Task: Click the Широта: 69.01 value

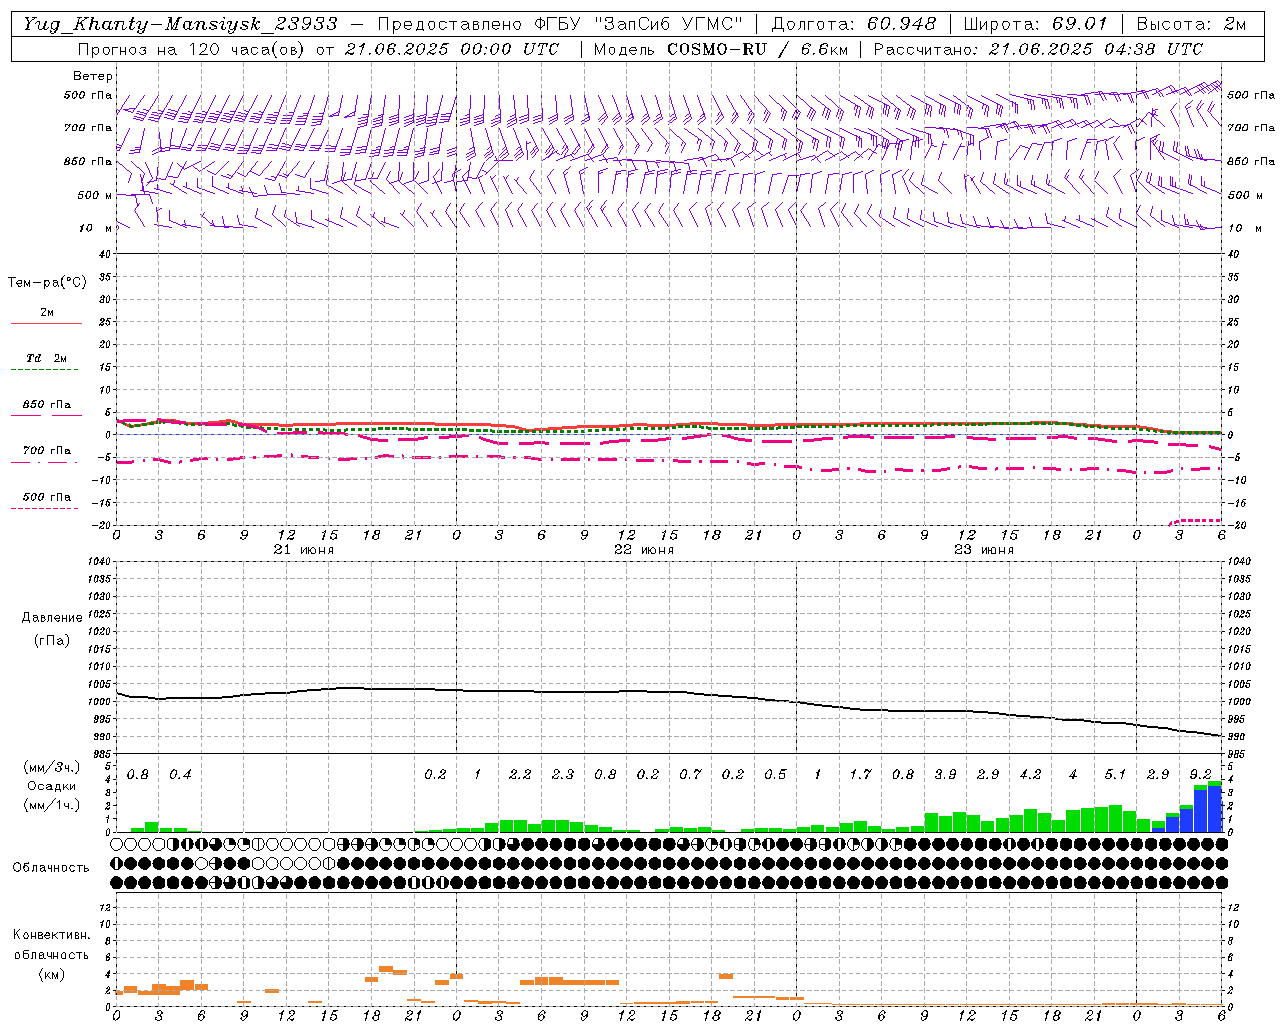Action: click(x=1036, y=24)
